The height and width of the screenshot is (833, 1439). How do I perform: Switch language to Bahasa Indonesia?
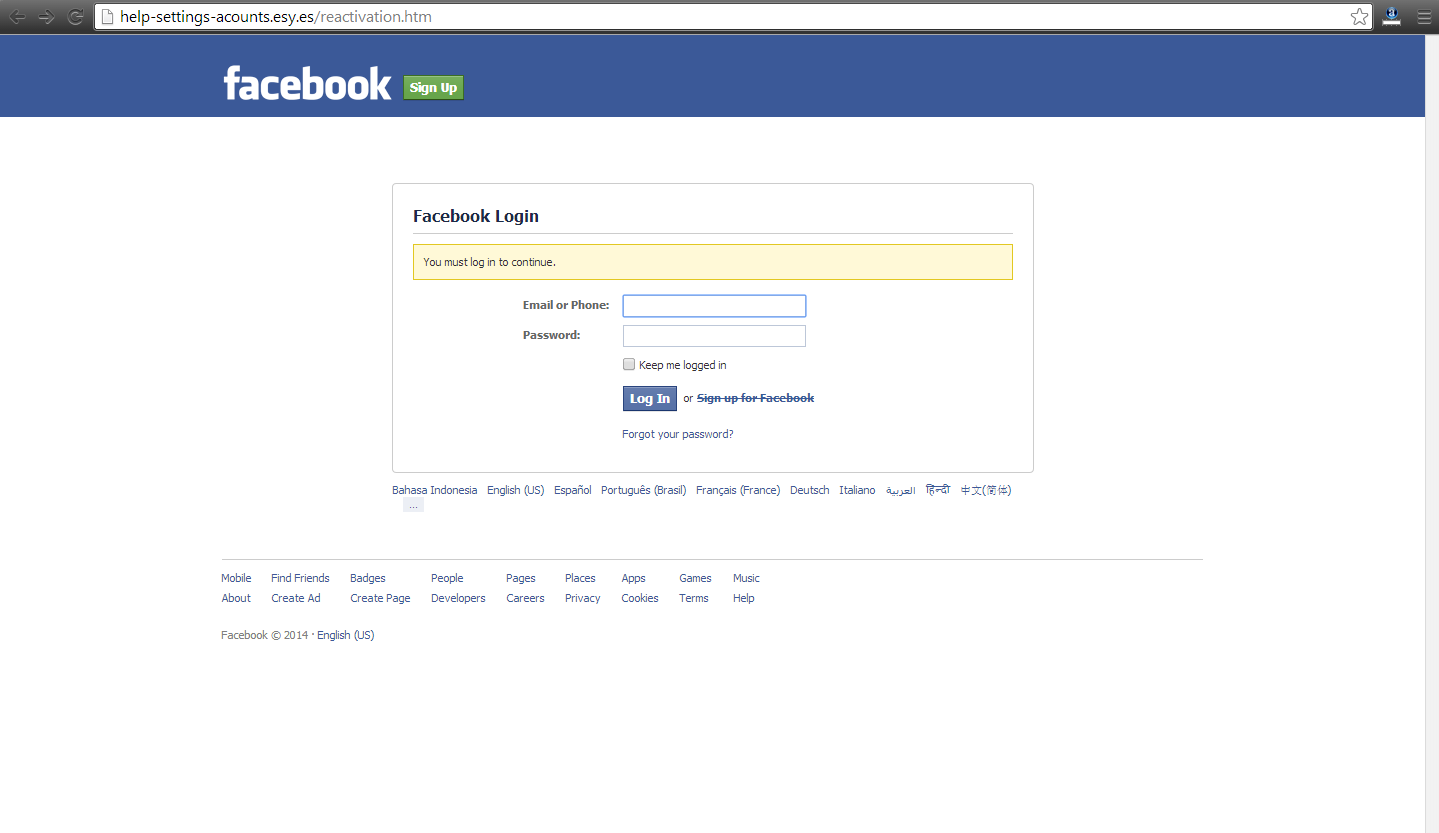[434, 490]
